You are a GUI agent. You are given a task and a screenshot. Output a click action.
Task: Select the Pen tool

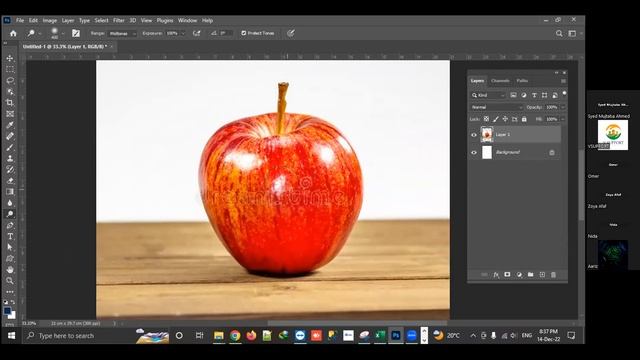pyautogui.click(x=10, y=225)
